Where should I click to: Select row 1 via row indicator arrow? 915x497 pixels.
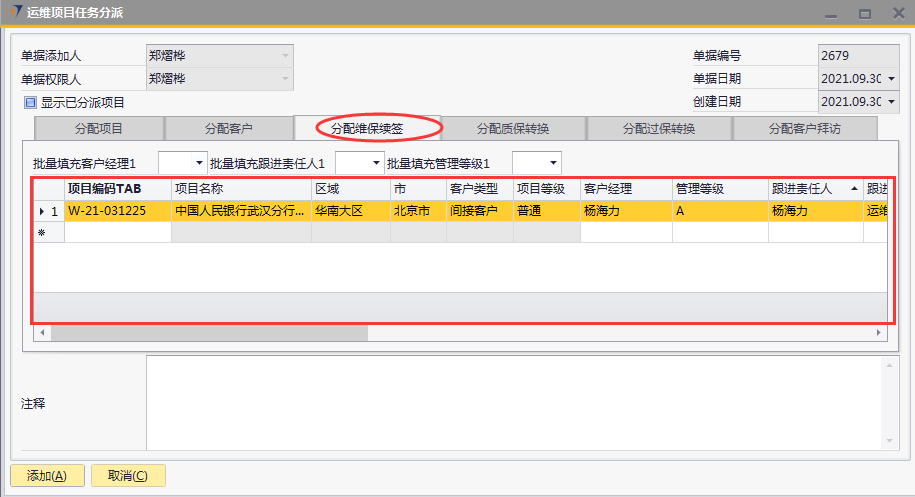(42, 212)
